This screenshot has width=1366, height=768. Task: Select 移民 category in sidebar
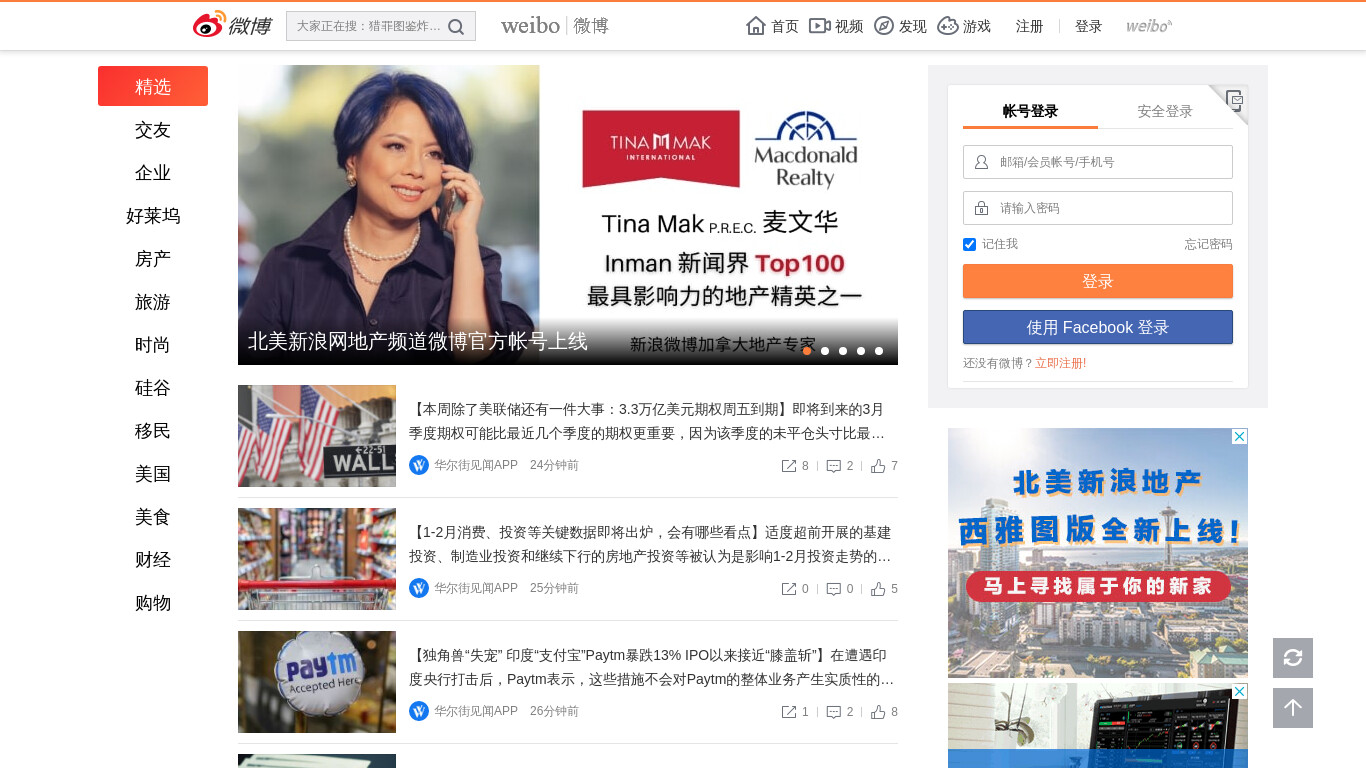[153, 431]
